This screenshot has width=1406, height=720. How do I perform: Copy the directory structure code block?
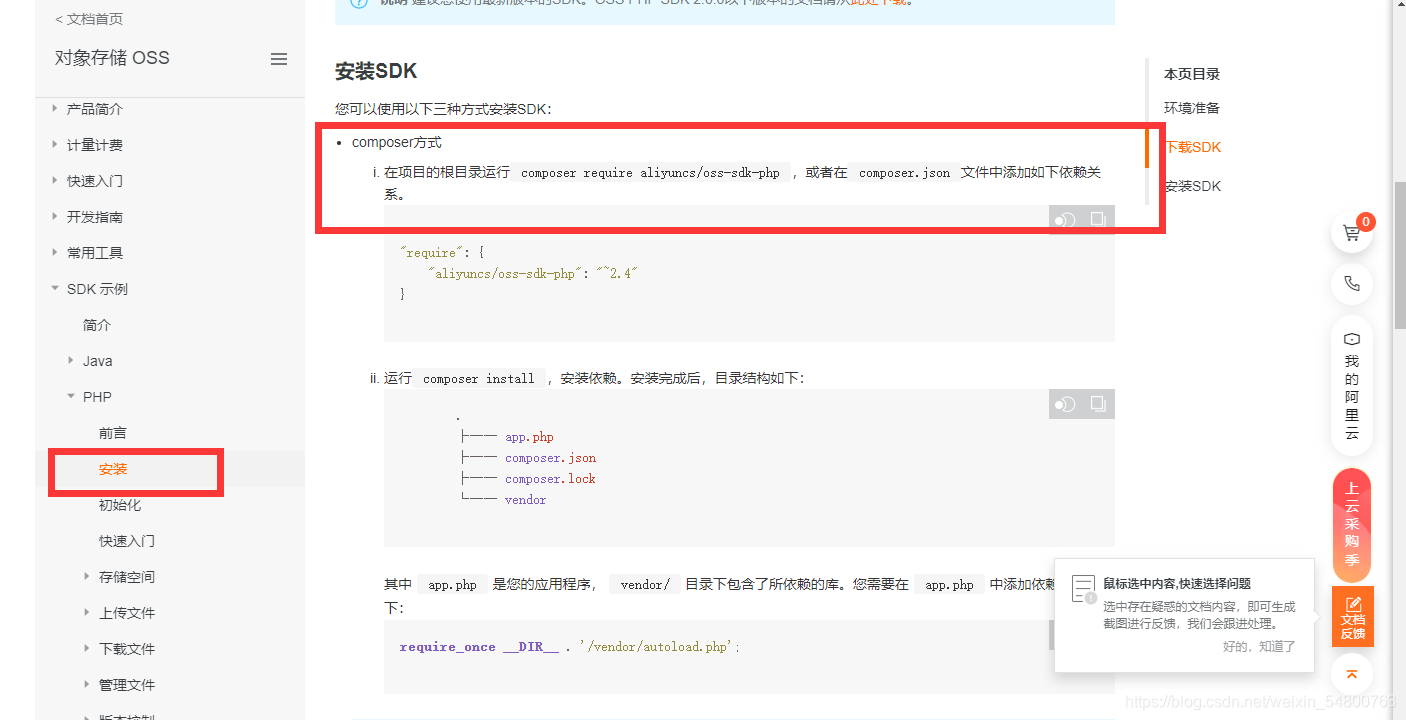pos(1098,404)
